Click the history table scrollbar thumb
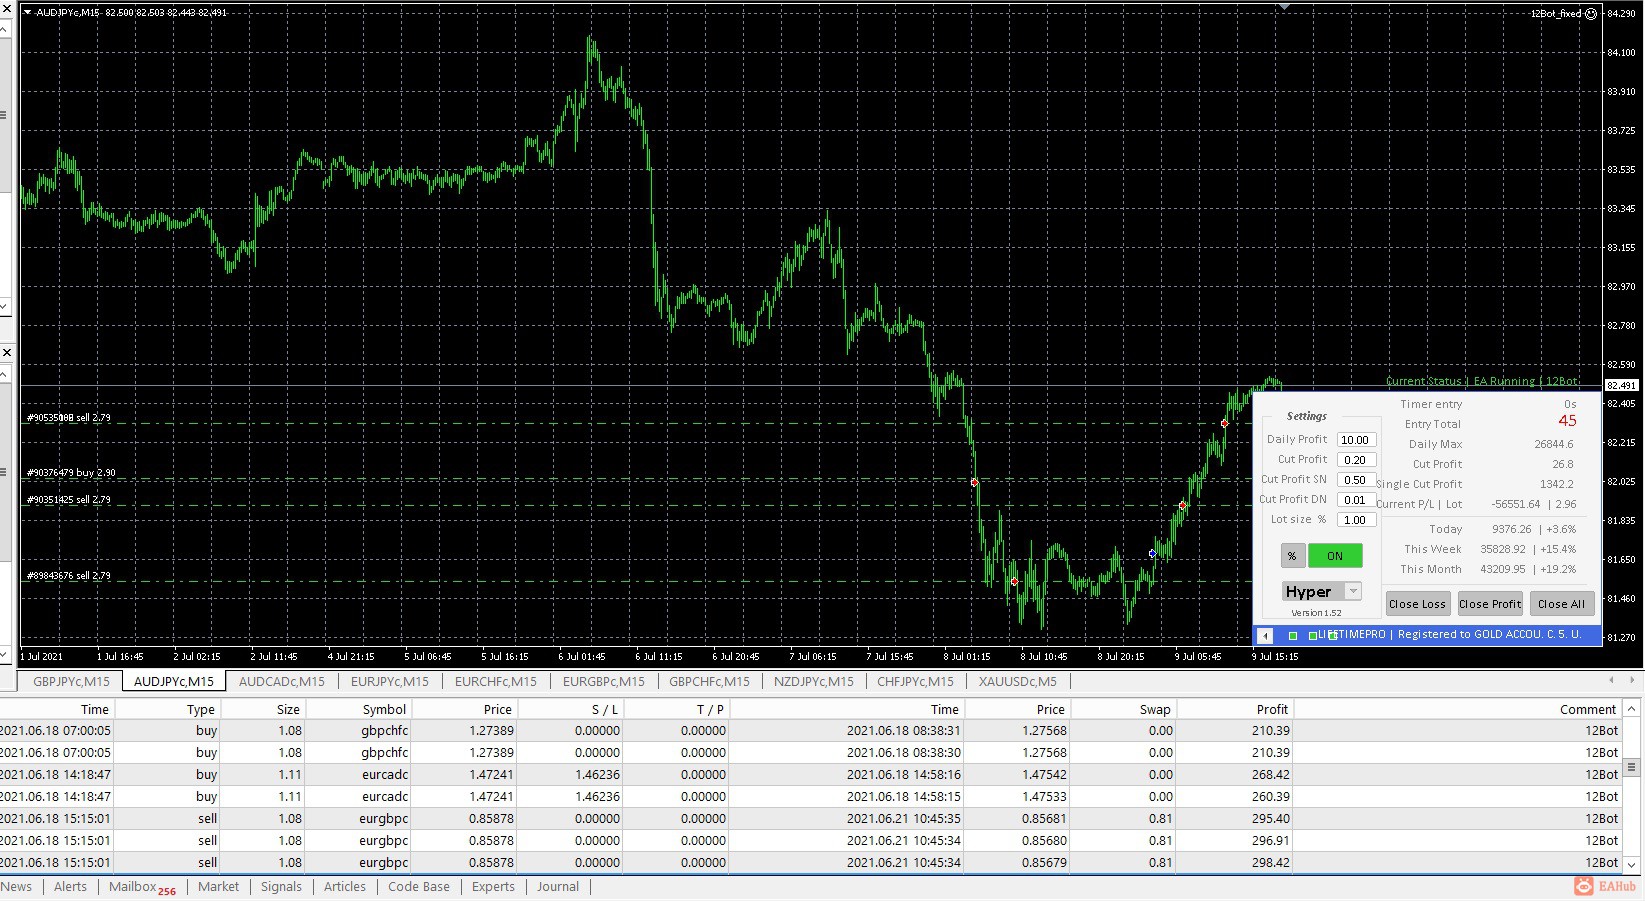Image resolution: width=1645 pixels, height=901 pixels. coord(1632,768)
